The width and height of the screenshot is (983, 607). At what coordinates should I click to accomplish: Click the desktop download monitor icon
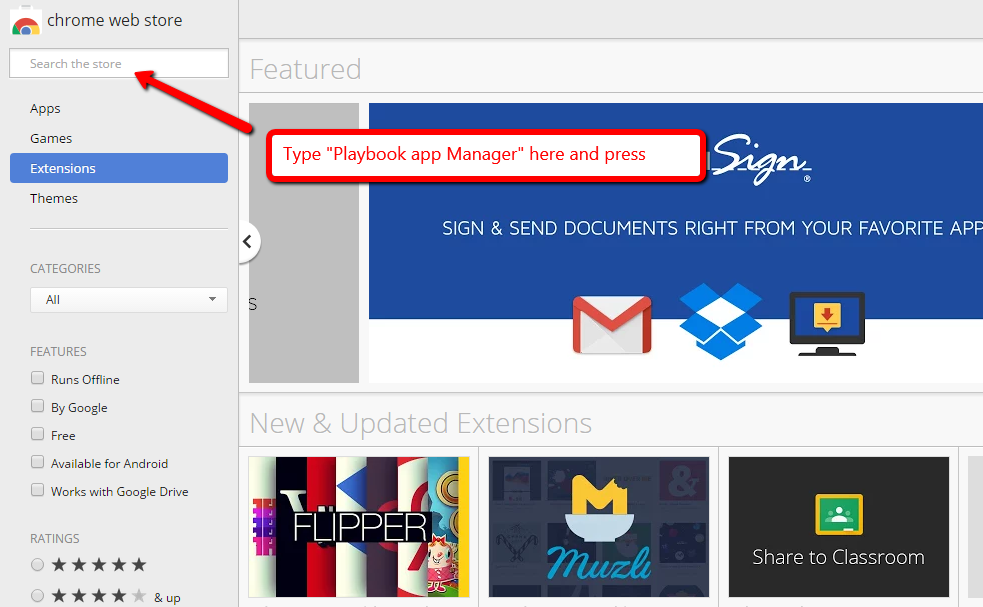827,323
